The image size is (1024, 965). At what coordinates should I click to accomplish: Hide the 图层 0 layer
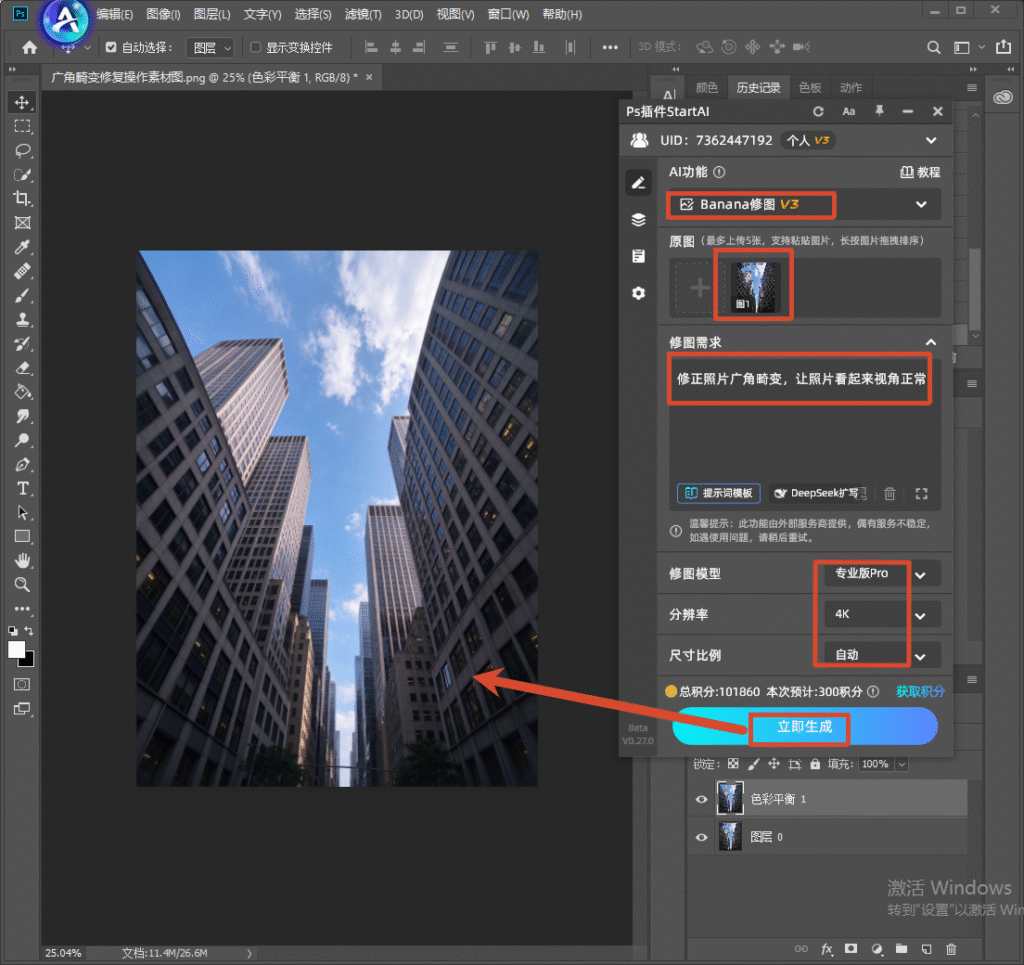click(701, 837)
